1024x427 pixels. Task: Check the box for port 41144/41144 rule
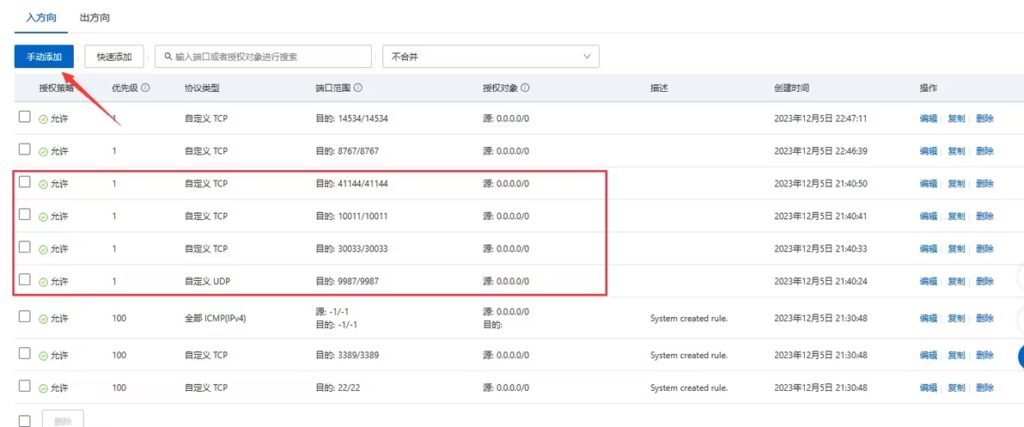coord(25,182)
